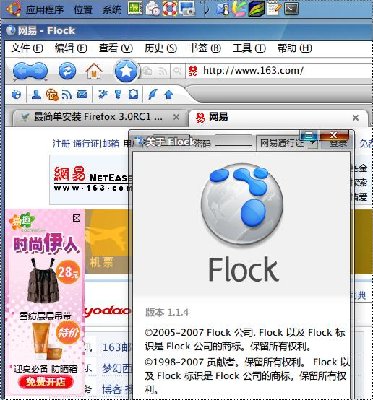
Task: Open the system monitor green panel applet
Action: [135, 8]
